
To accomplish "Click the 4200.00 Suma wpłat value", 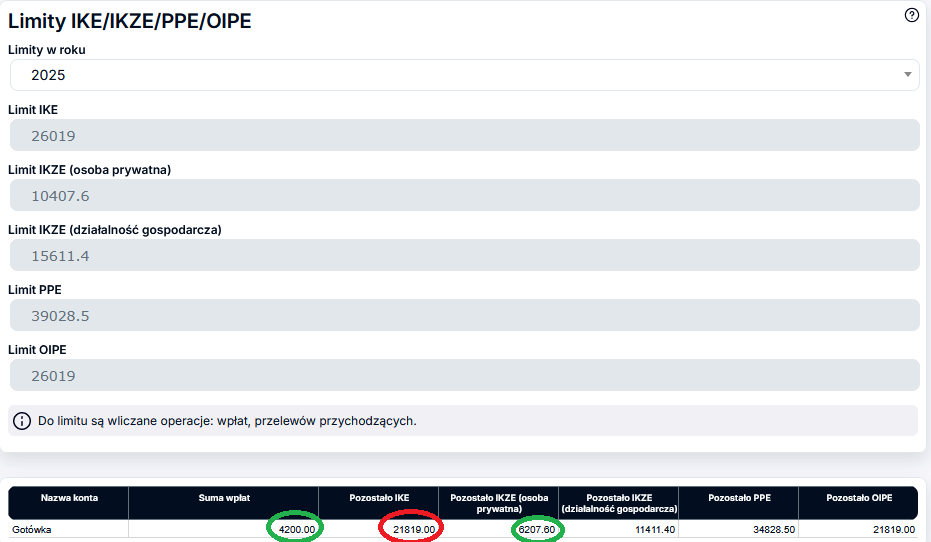I will [296, 529].
